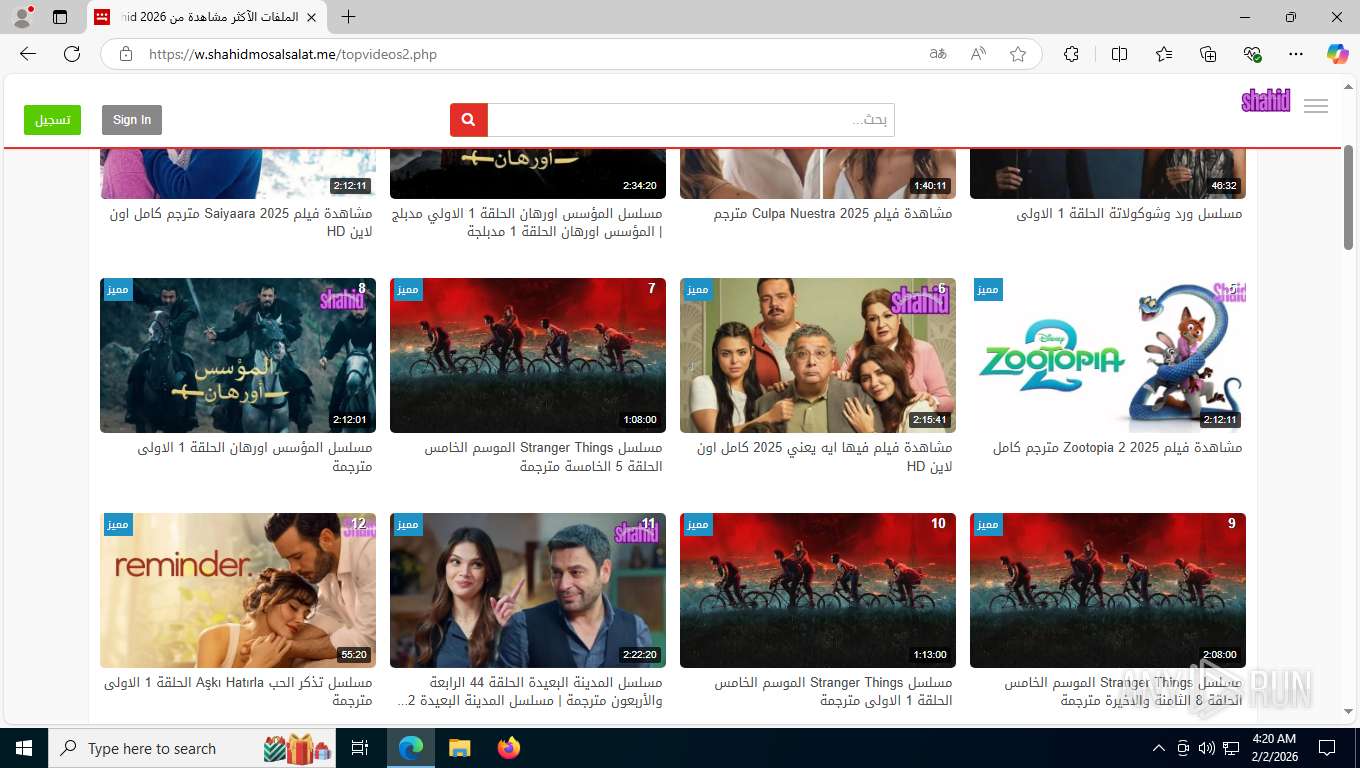This screenshot has height=768, width=1360.
Task: Click the Windows taskbar search box
Action: [192, 748]
